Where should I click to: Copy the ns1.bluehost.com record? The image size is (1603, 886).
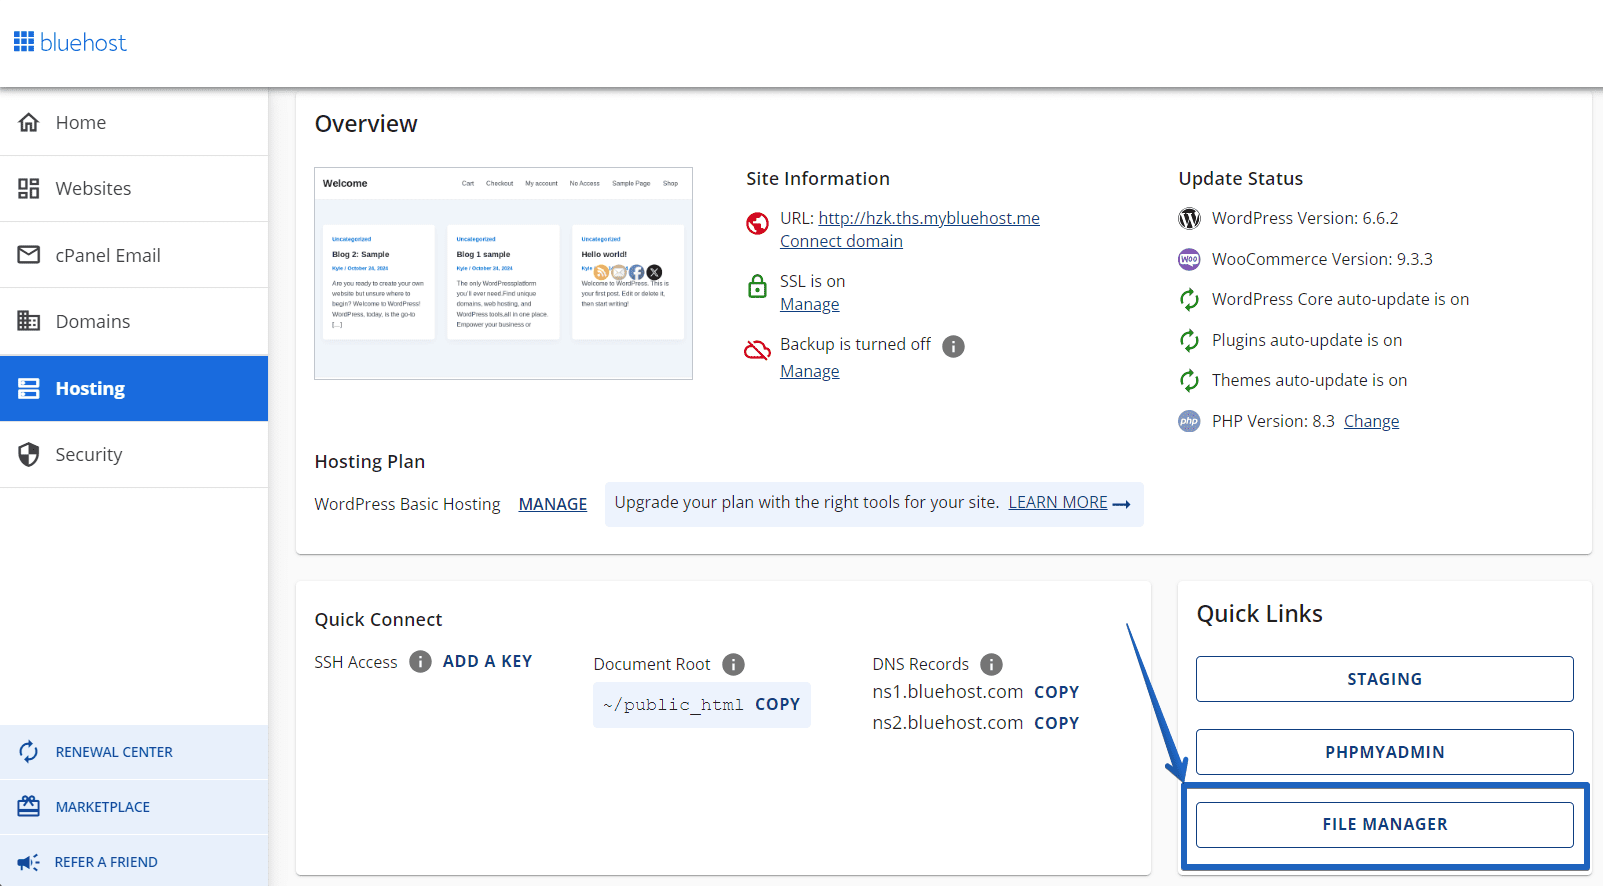(1056, 692)
